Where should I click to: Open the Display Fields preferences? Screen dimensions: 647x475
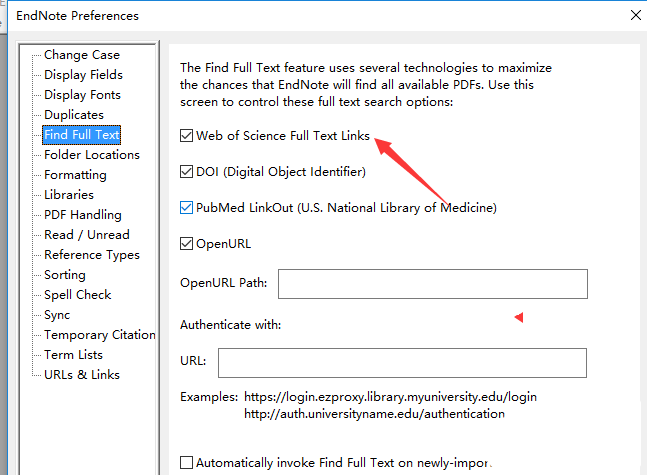tap(83, 75)
